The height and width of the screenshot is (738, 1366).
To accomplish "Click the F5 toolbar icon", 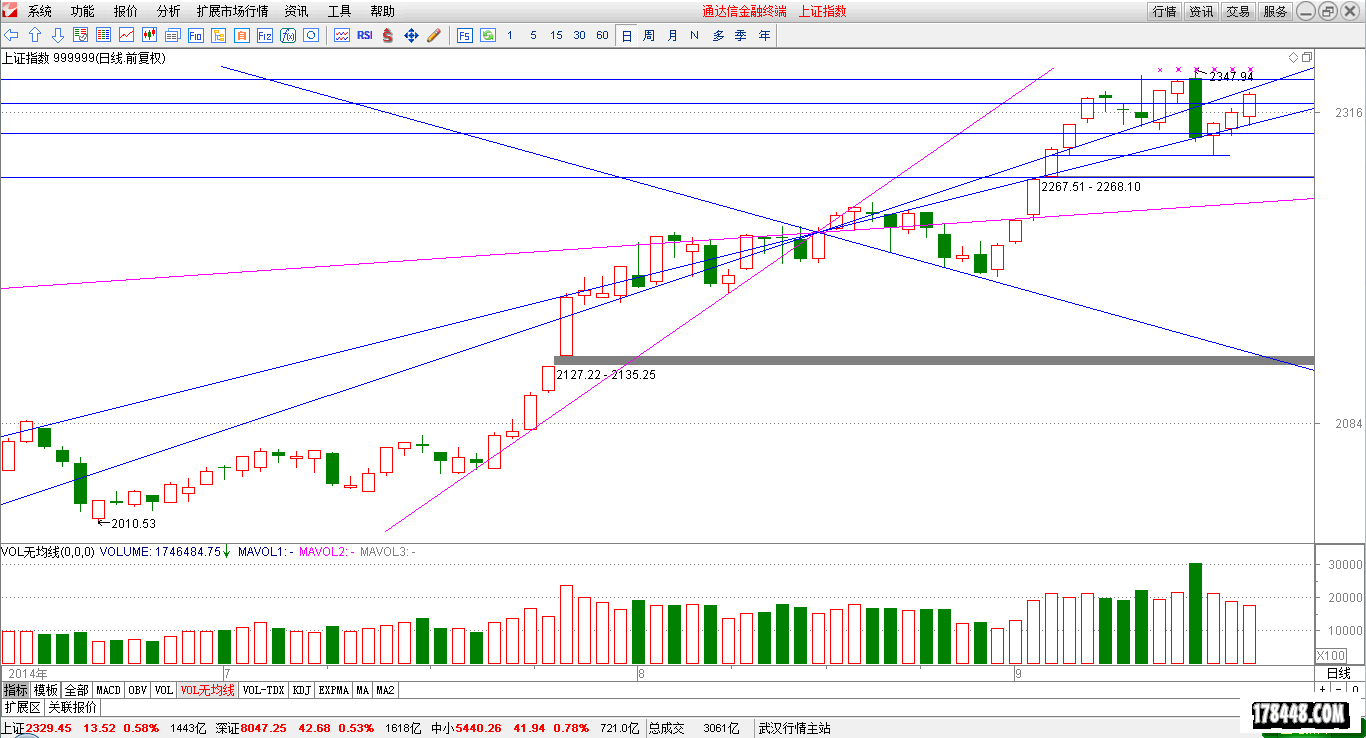I will point(464,35).
